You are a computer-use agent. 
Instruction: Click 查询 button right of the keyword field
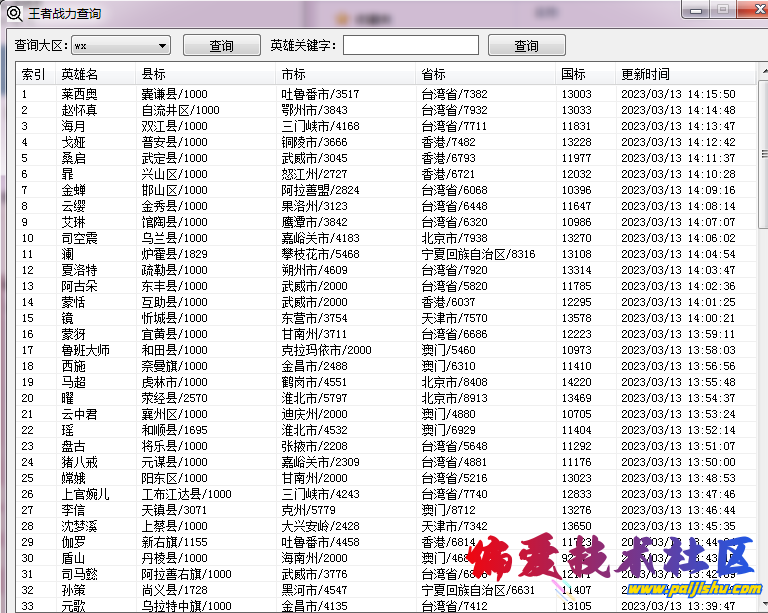point(526,46)
